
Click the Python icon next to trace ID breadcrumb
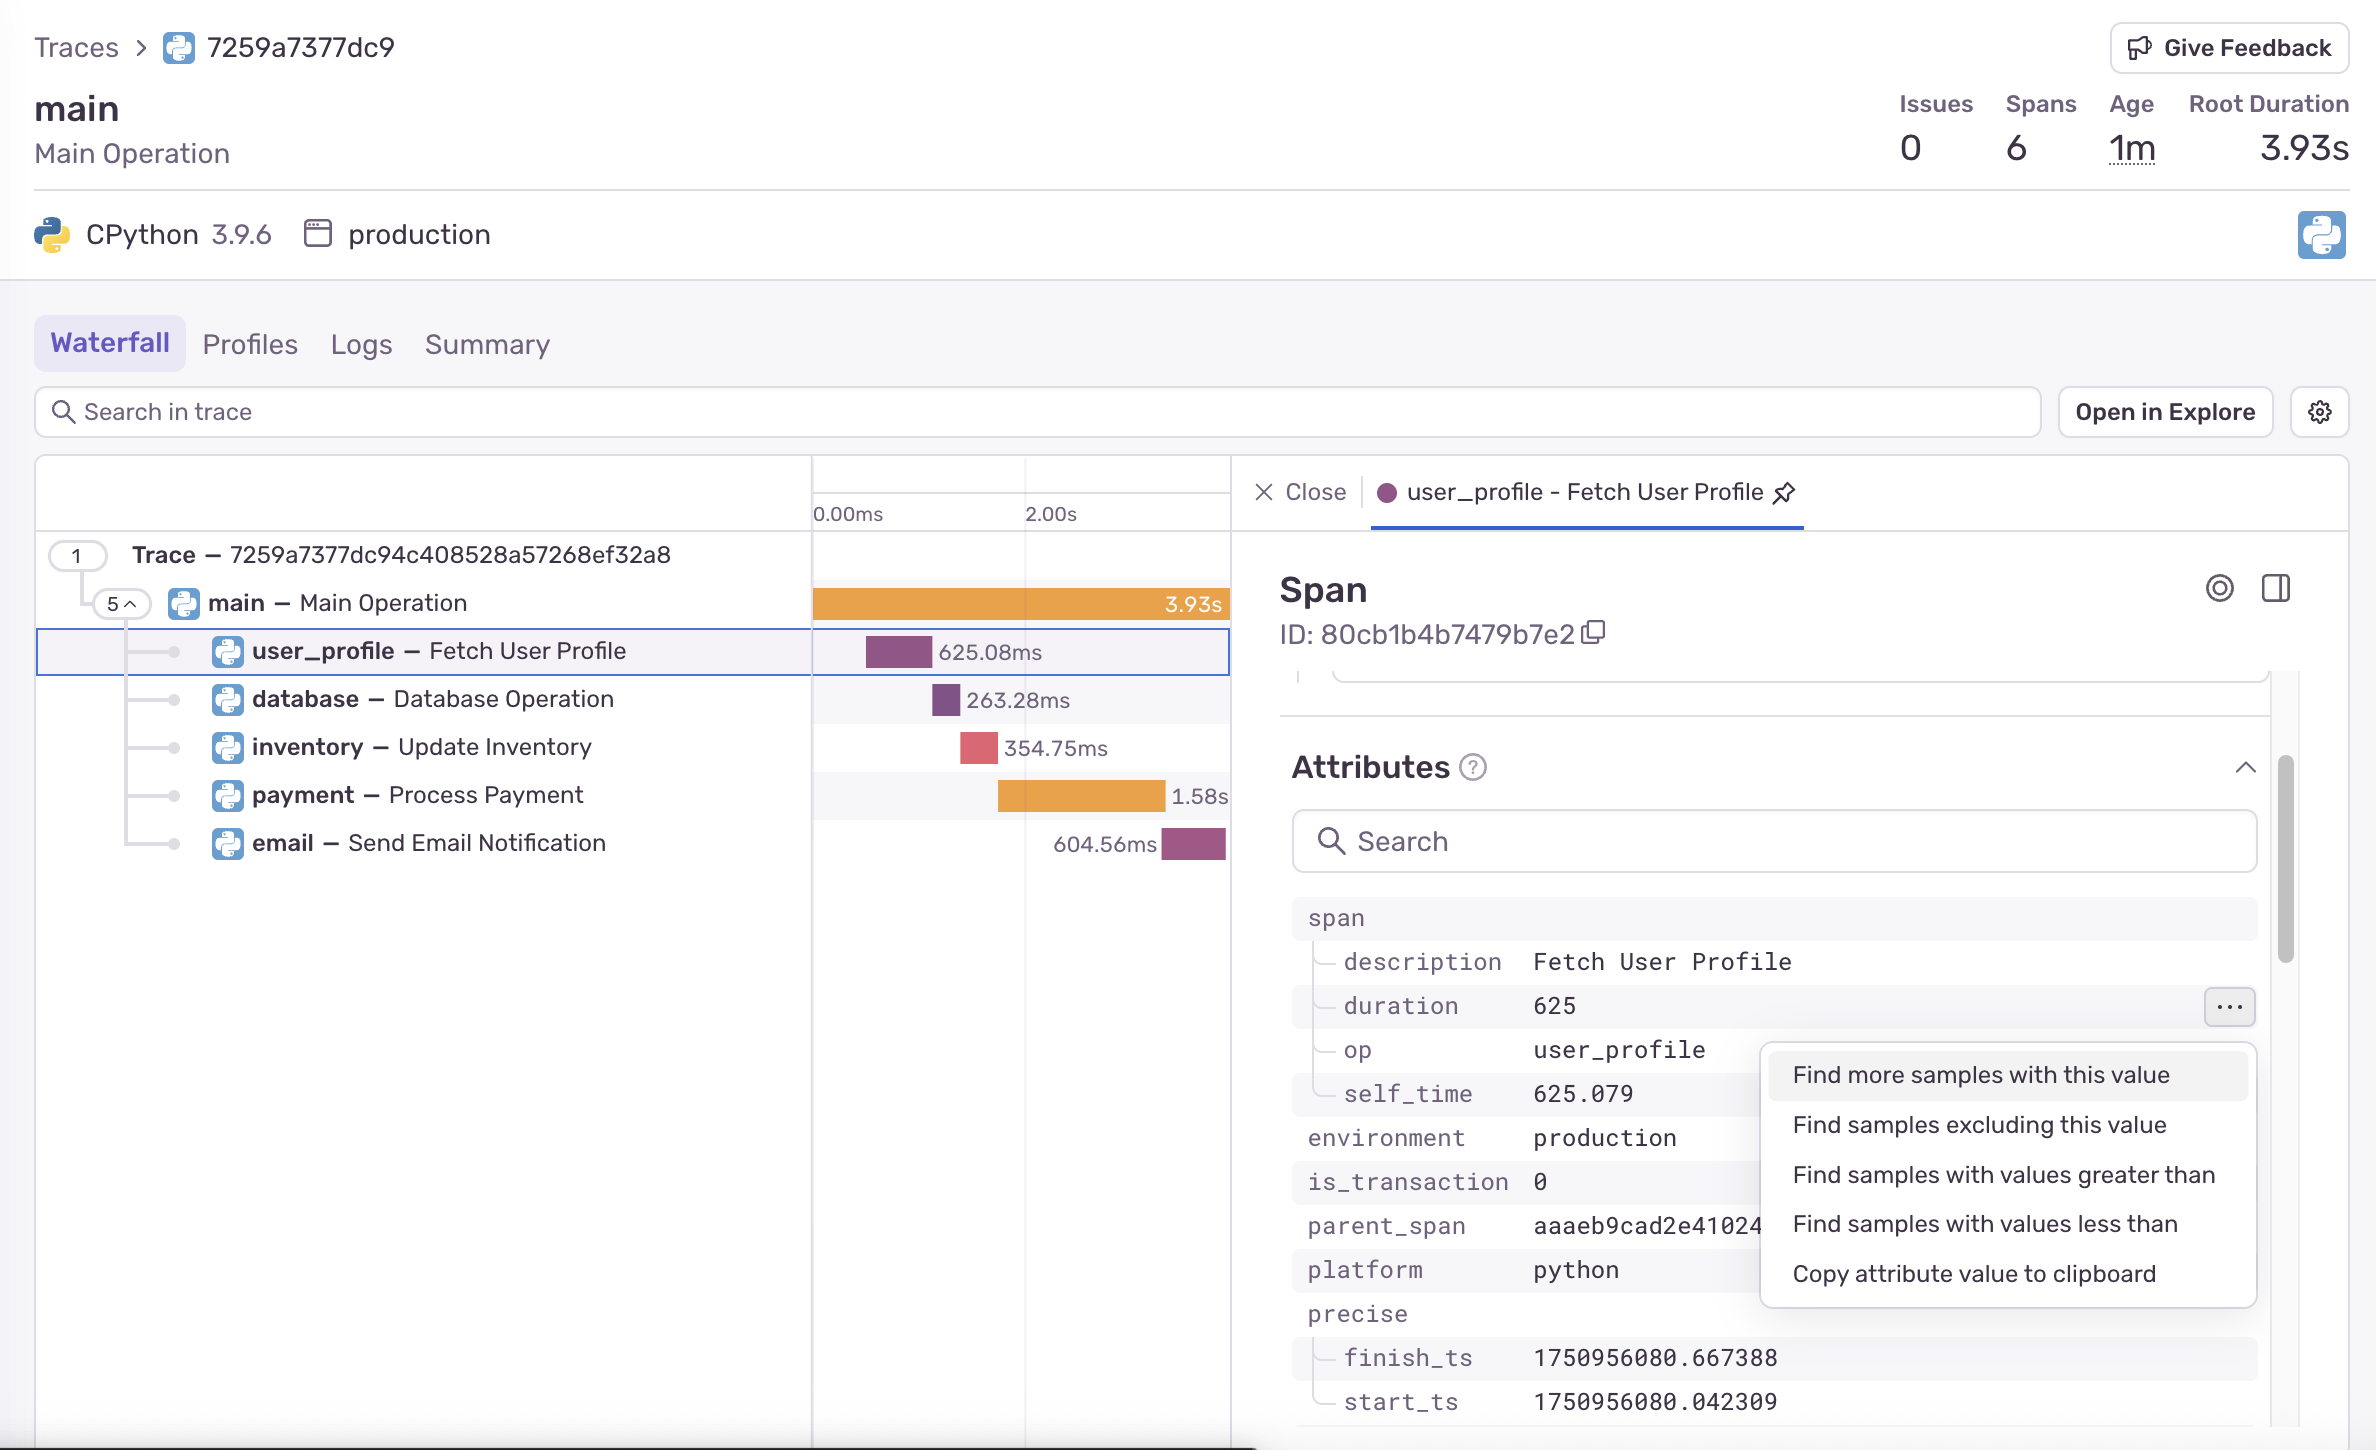179,48
